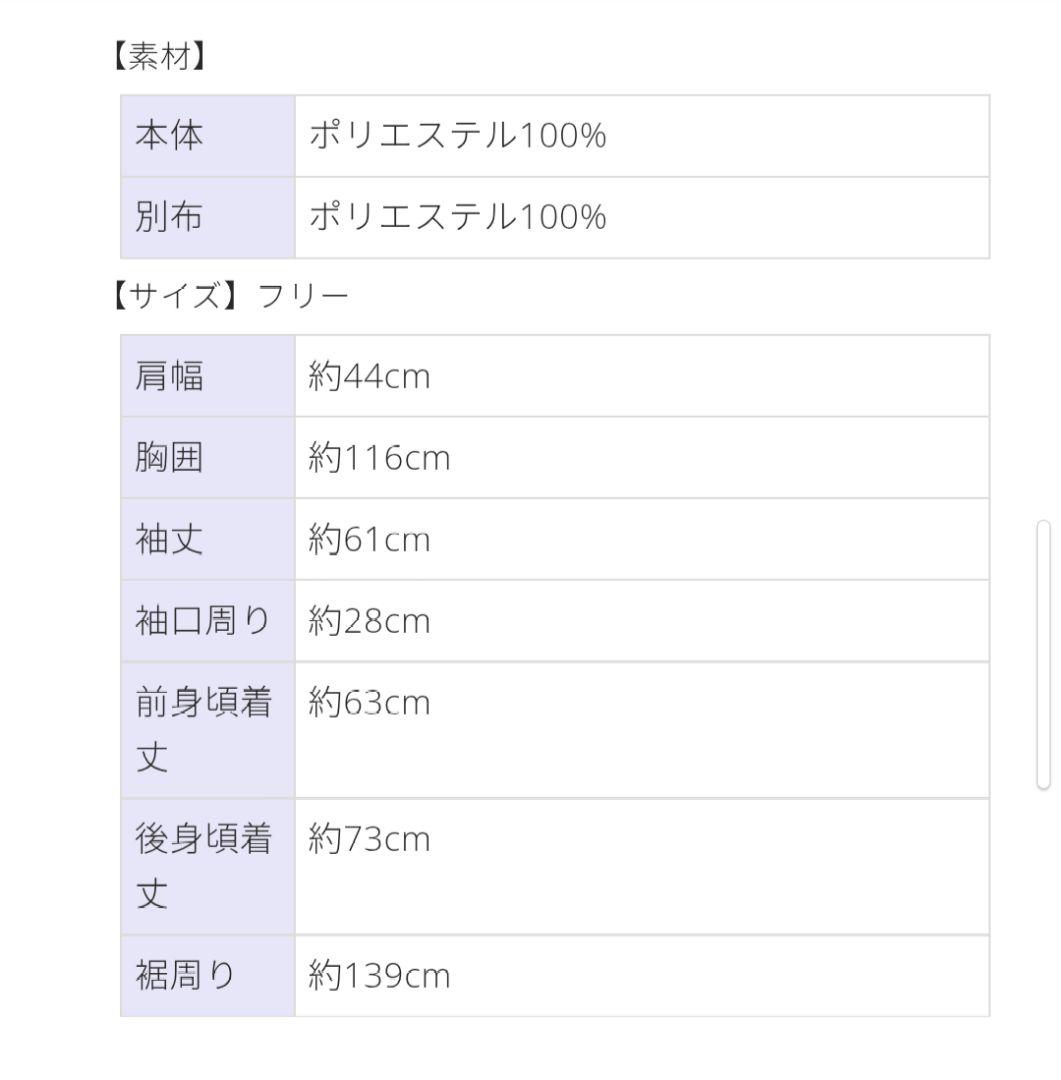Click the 袖口周り label cell

[x=207, y=621]
